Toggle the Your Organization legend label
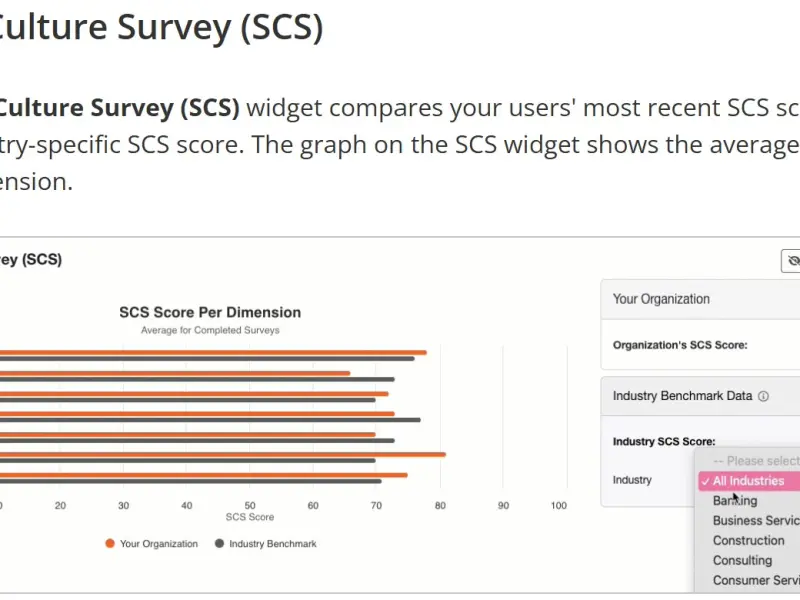Screen dimensions: 800x600 point(158,544)
